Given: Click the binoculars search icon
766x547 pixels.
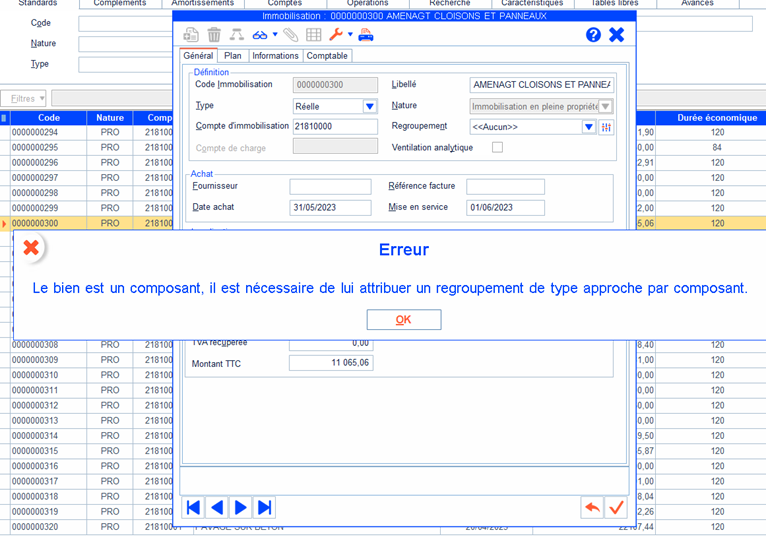Looking at the screenshot, I should [260, 35].
